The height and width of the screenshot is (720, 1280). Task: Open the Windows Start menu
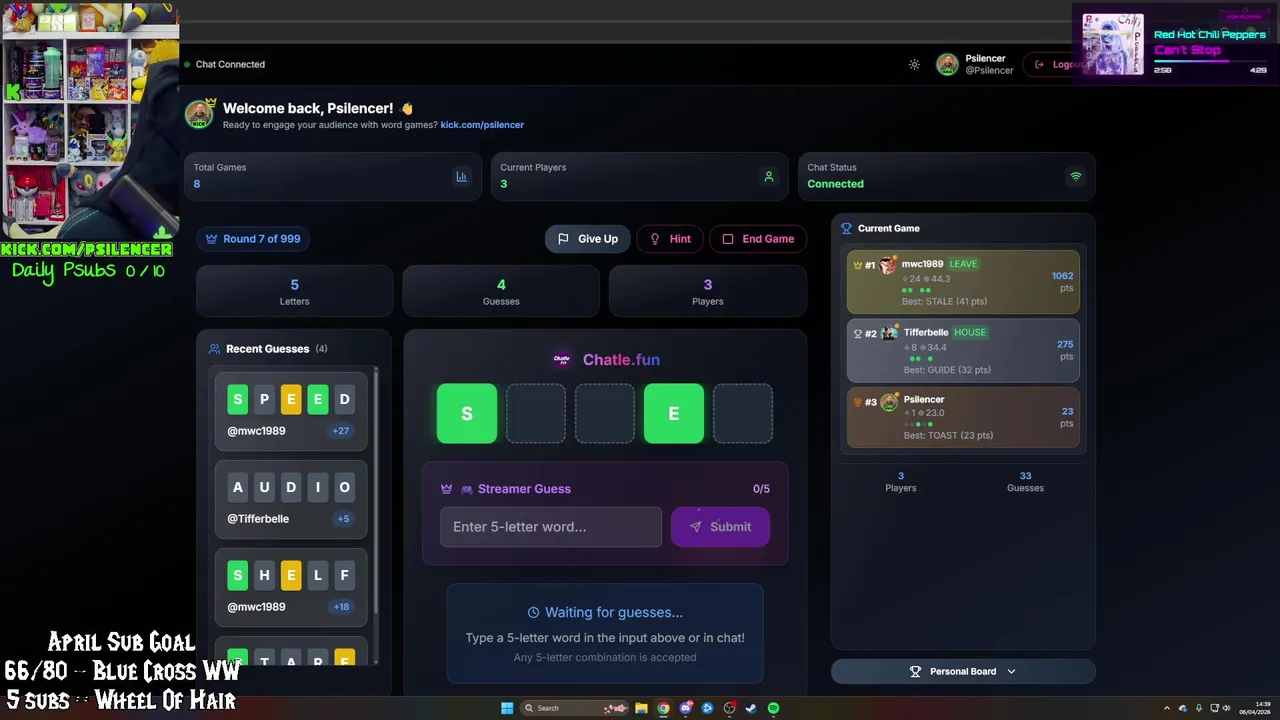pos(507,708)
